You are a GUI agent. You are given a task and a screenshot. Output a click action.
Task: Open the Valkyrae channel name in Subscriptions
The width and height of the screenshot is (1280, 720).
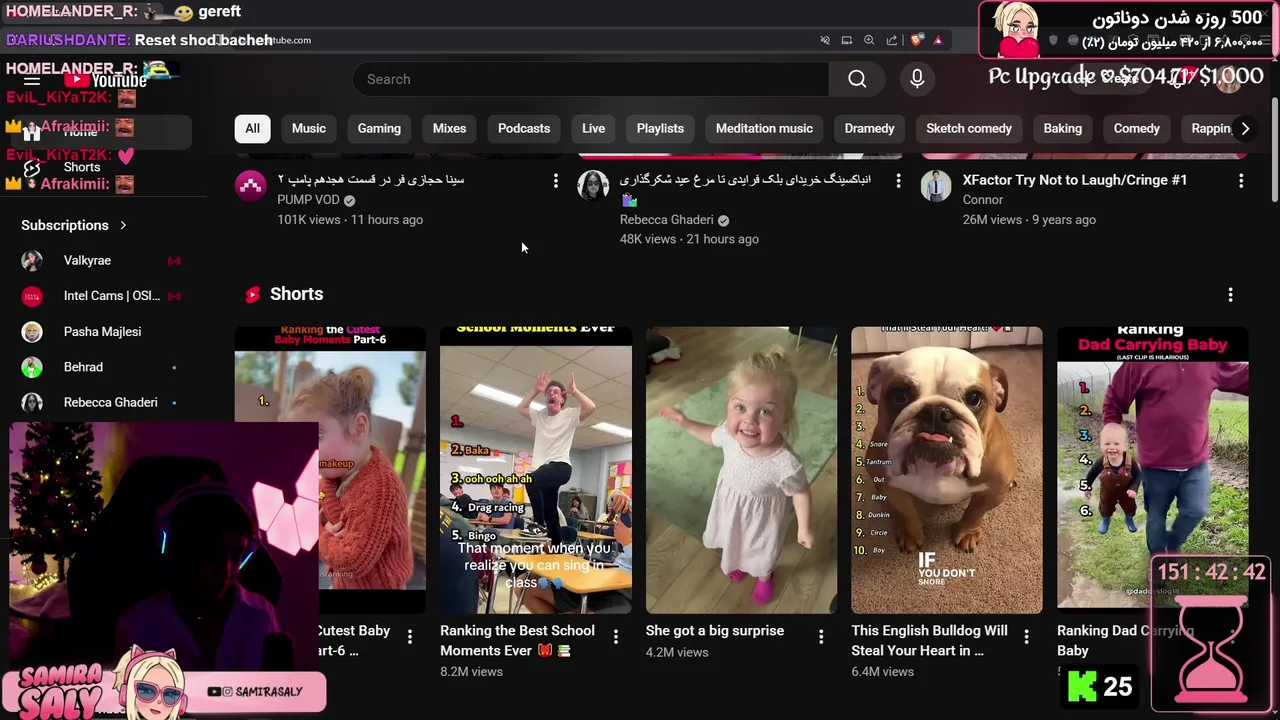(x=87, y=260)
